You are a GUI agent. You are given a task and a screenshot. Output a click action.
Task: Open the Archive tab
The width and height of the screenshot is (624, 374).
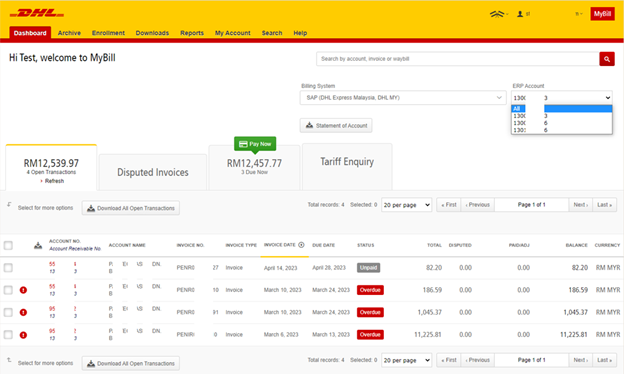click(69, 33)
